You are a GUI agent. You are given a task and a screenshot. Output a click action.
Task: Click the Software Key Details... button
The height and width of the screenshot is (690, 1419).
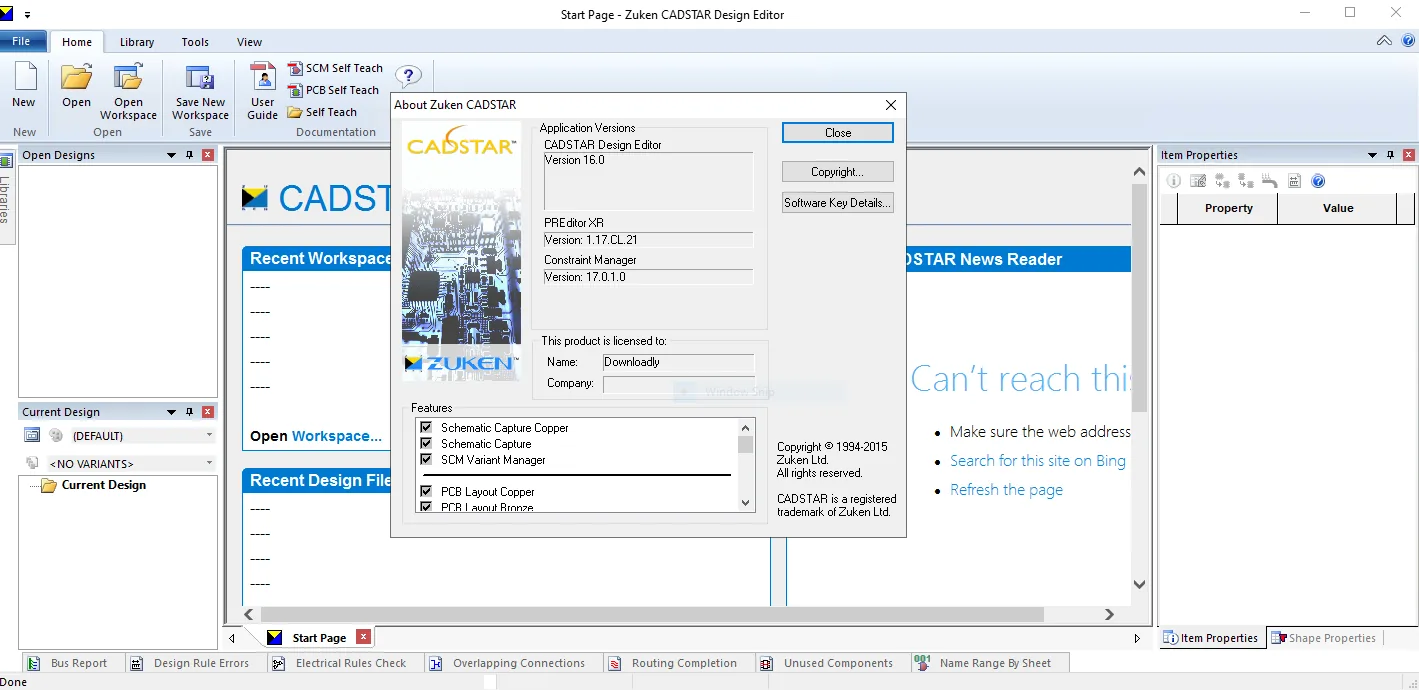pos(838,202)
